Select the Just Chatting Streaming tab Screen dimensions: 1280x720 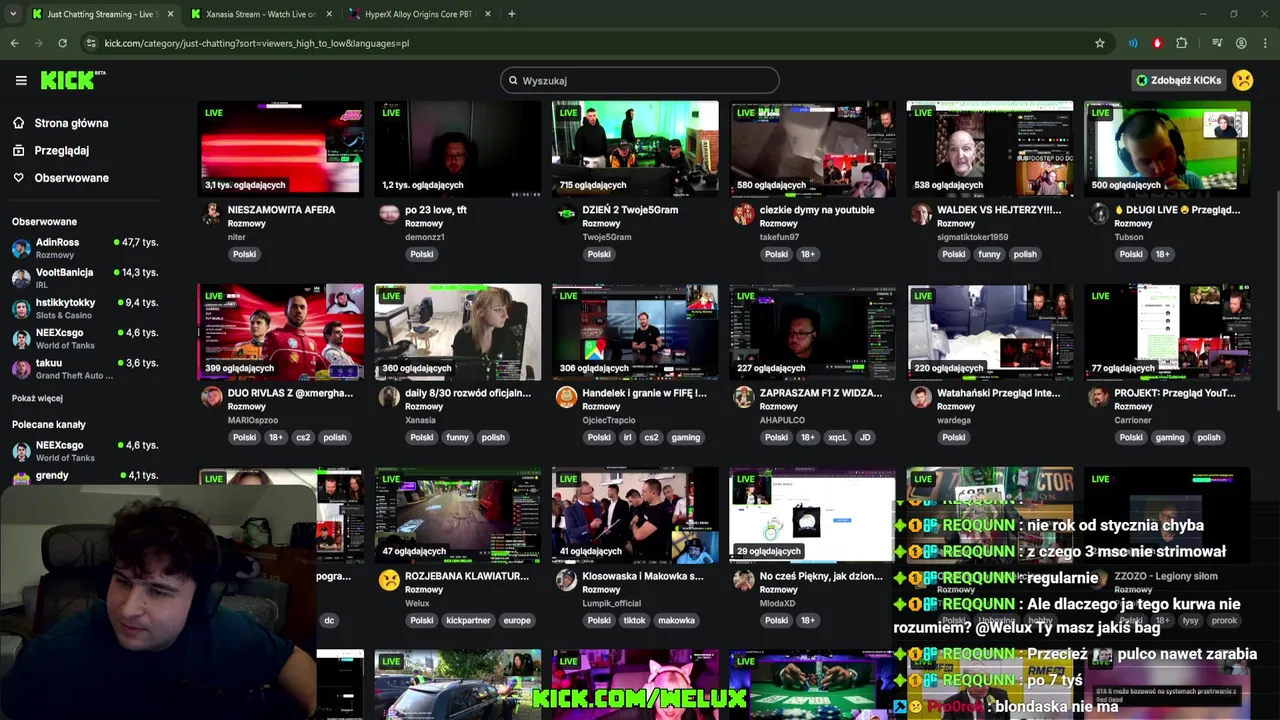tap(100, 14)
